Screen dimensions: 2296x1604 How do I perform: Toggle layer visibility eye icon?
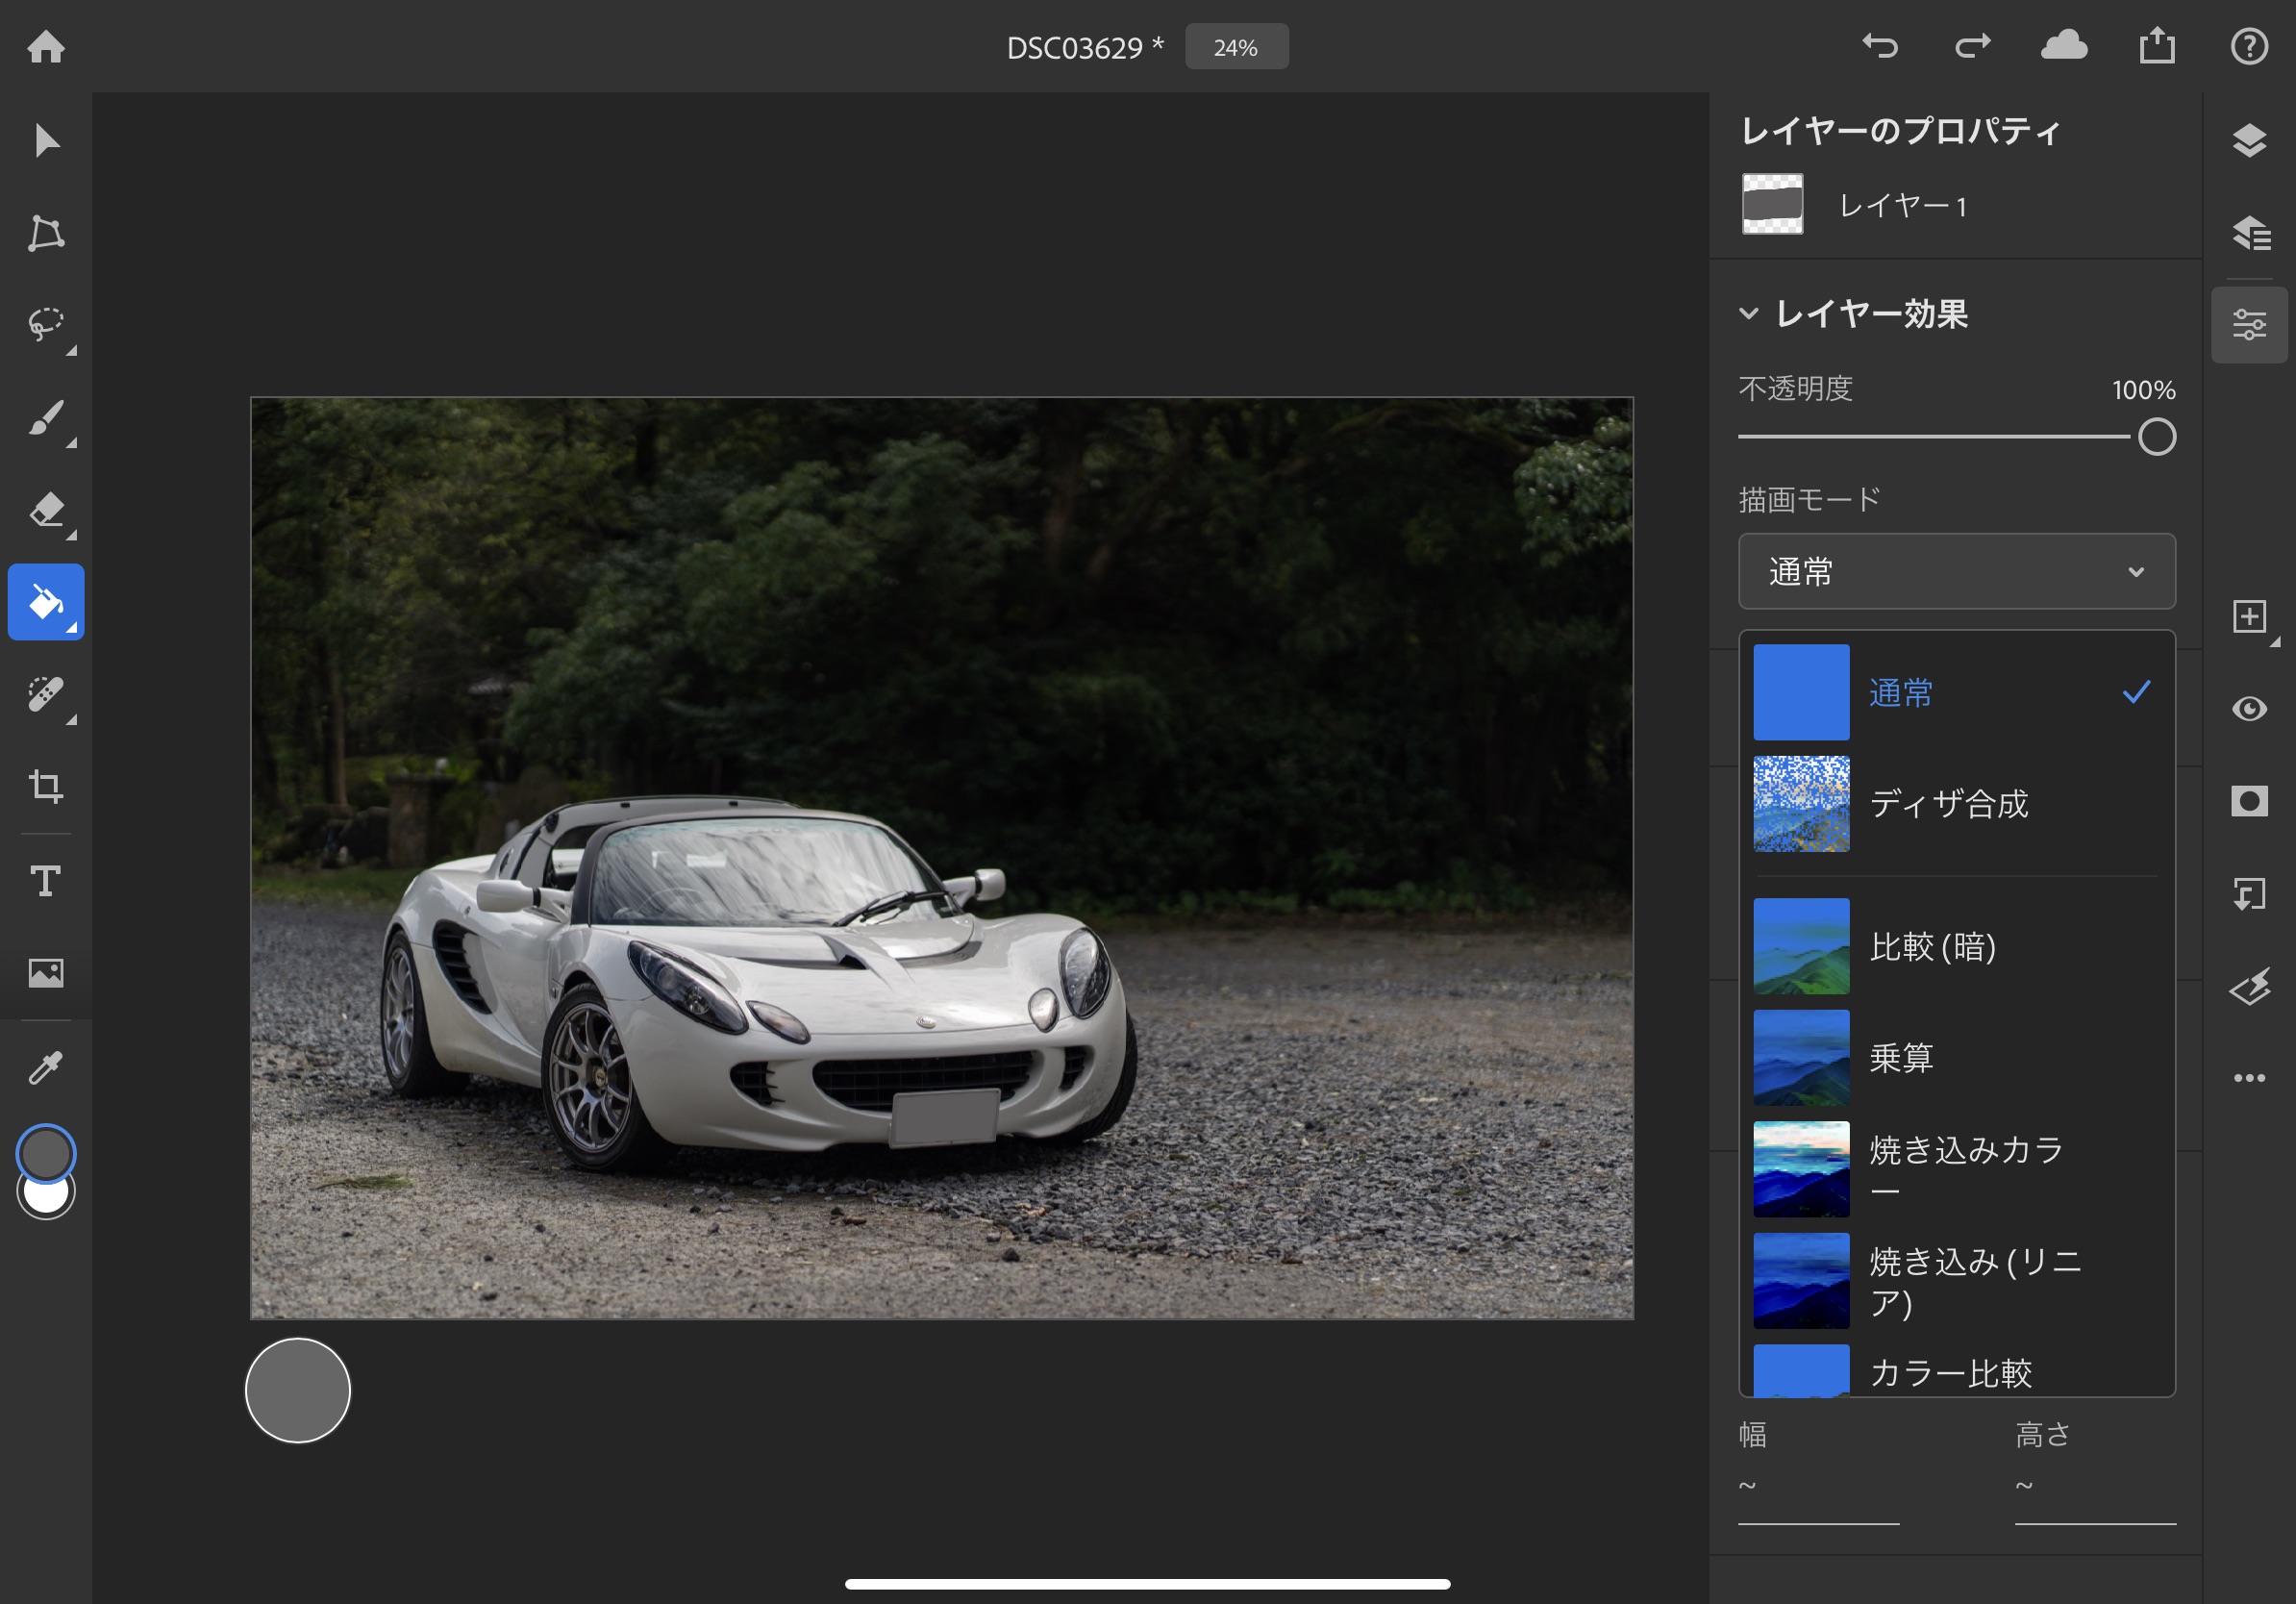pos(2249,709)
